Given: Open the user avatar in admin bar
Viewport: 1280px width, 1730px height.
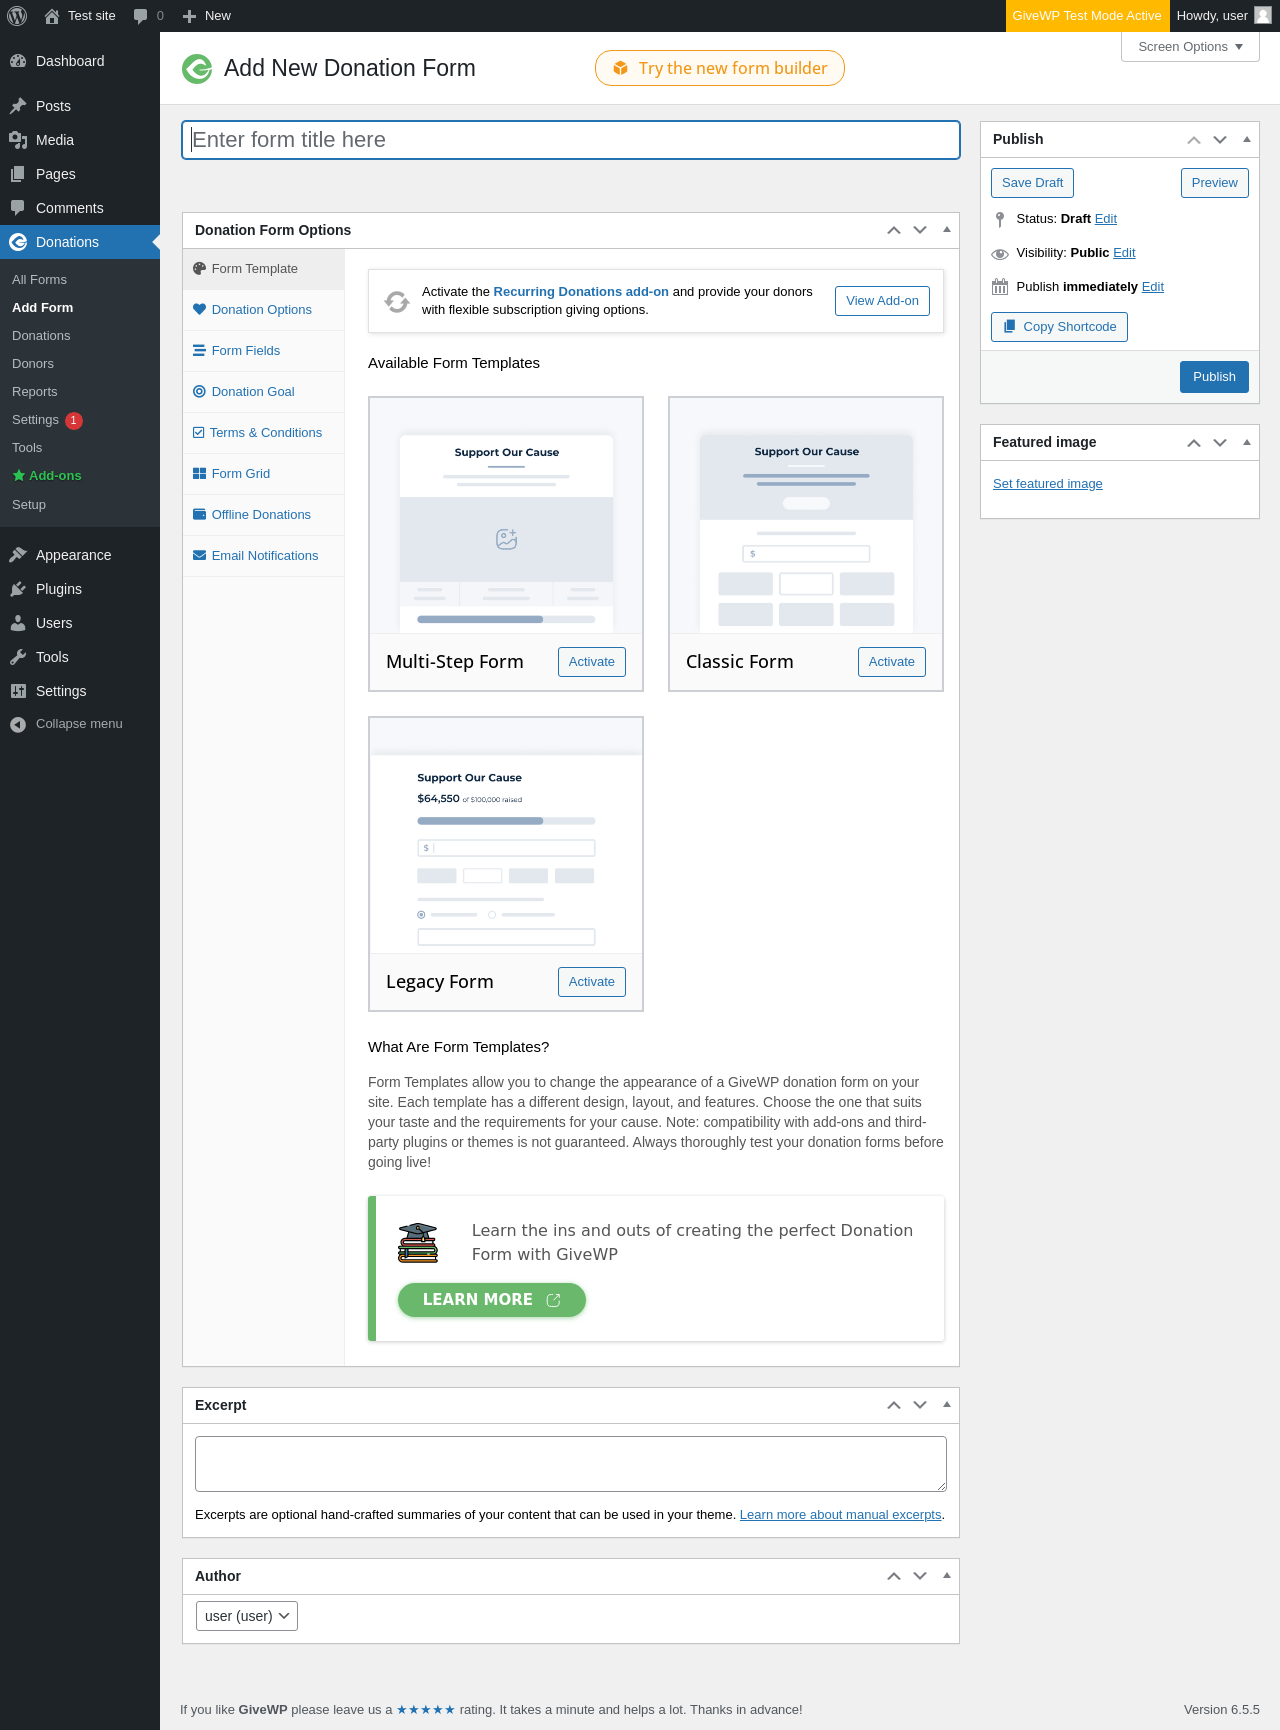Looking at the screenshot, I should click(x=1263, y=16).
